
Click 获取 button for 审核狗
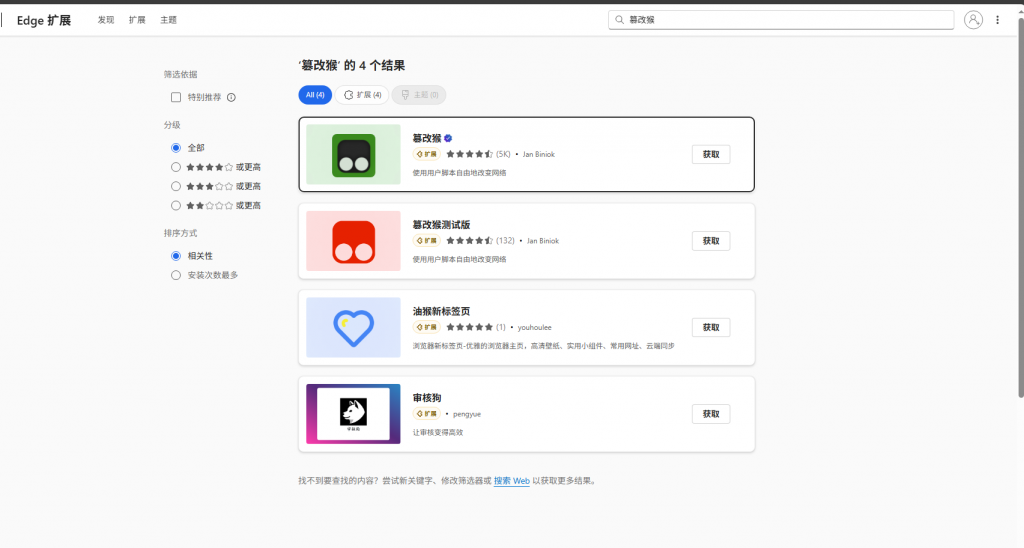(x=711, y=414)
